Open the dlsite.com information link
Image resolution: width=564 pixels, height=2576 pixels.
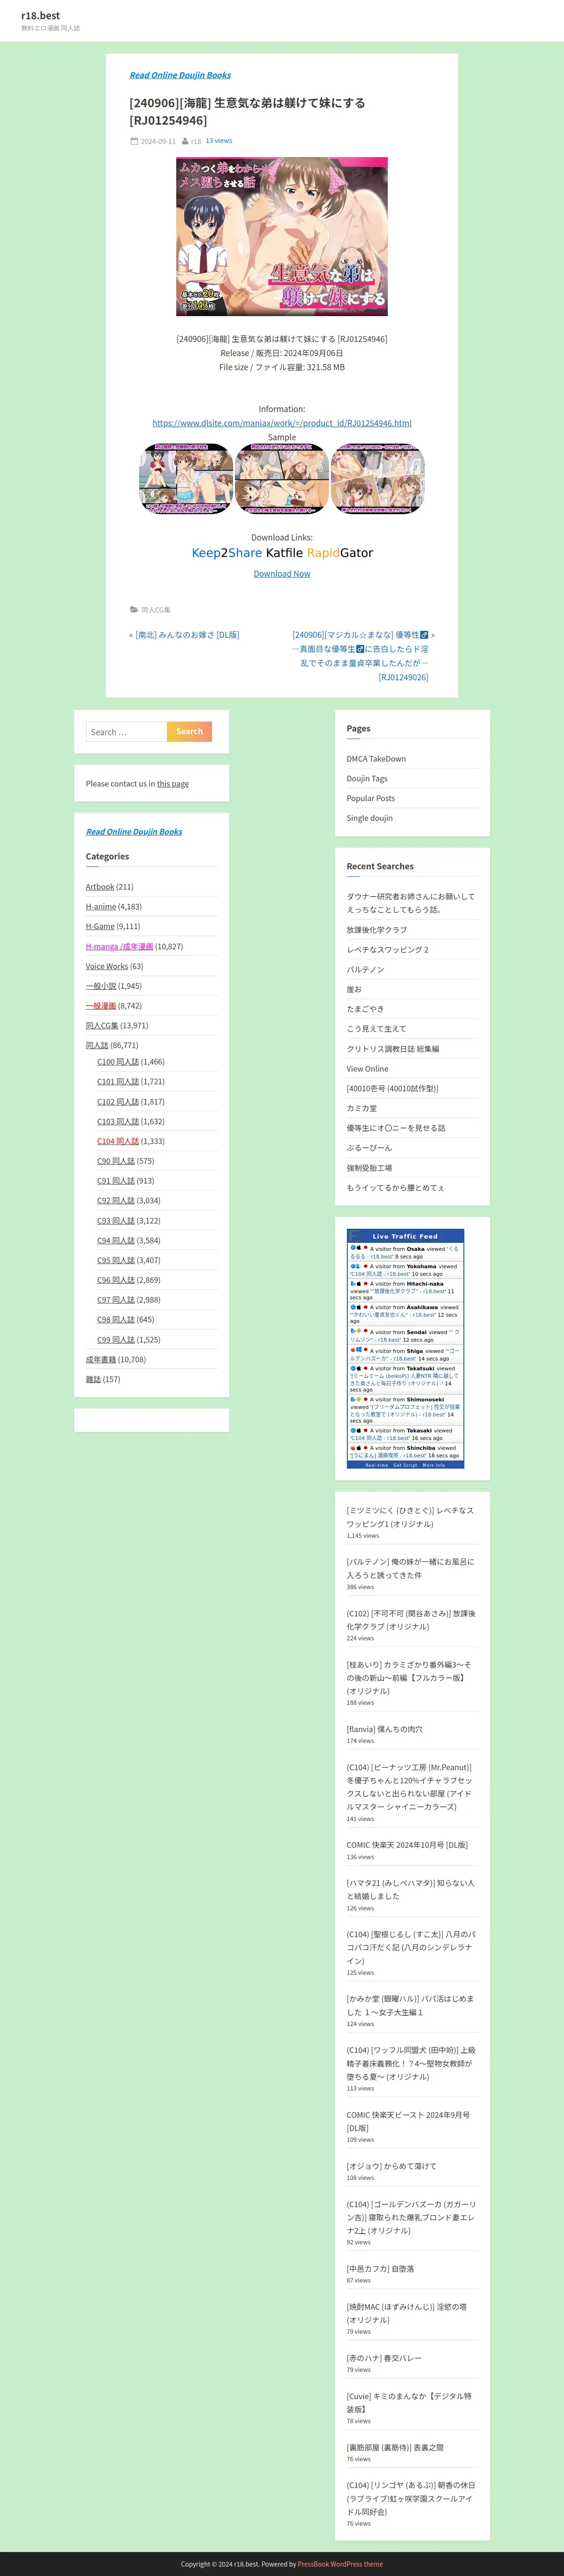tap(282, 423)
